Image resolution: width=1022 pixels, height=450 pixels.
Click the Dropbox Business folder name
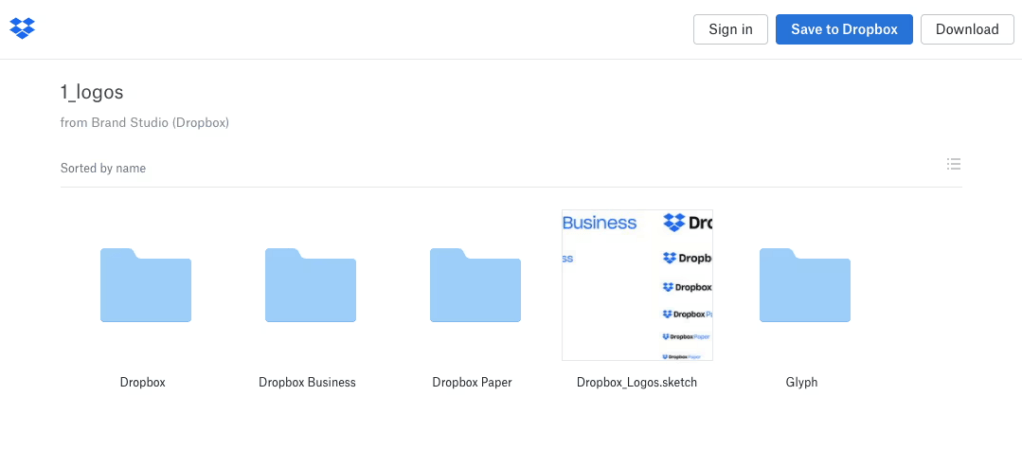(307, 382)
